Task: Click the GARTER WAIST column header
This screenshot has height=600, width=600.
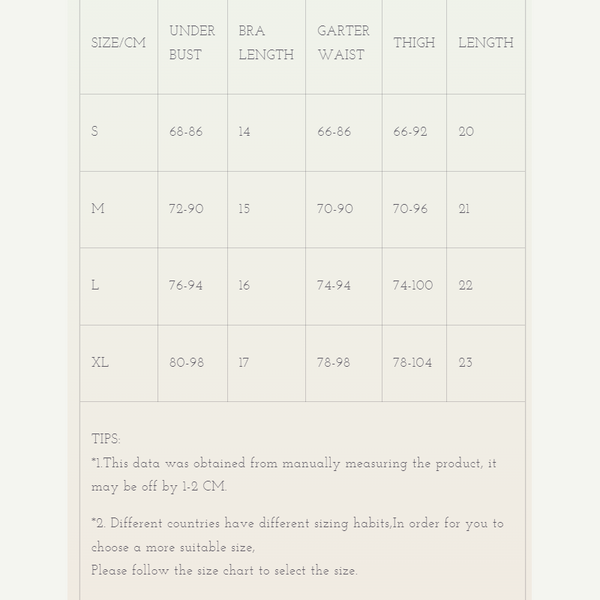Action: pos(343,43)
